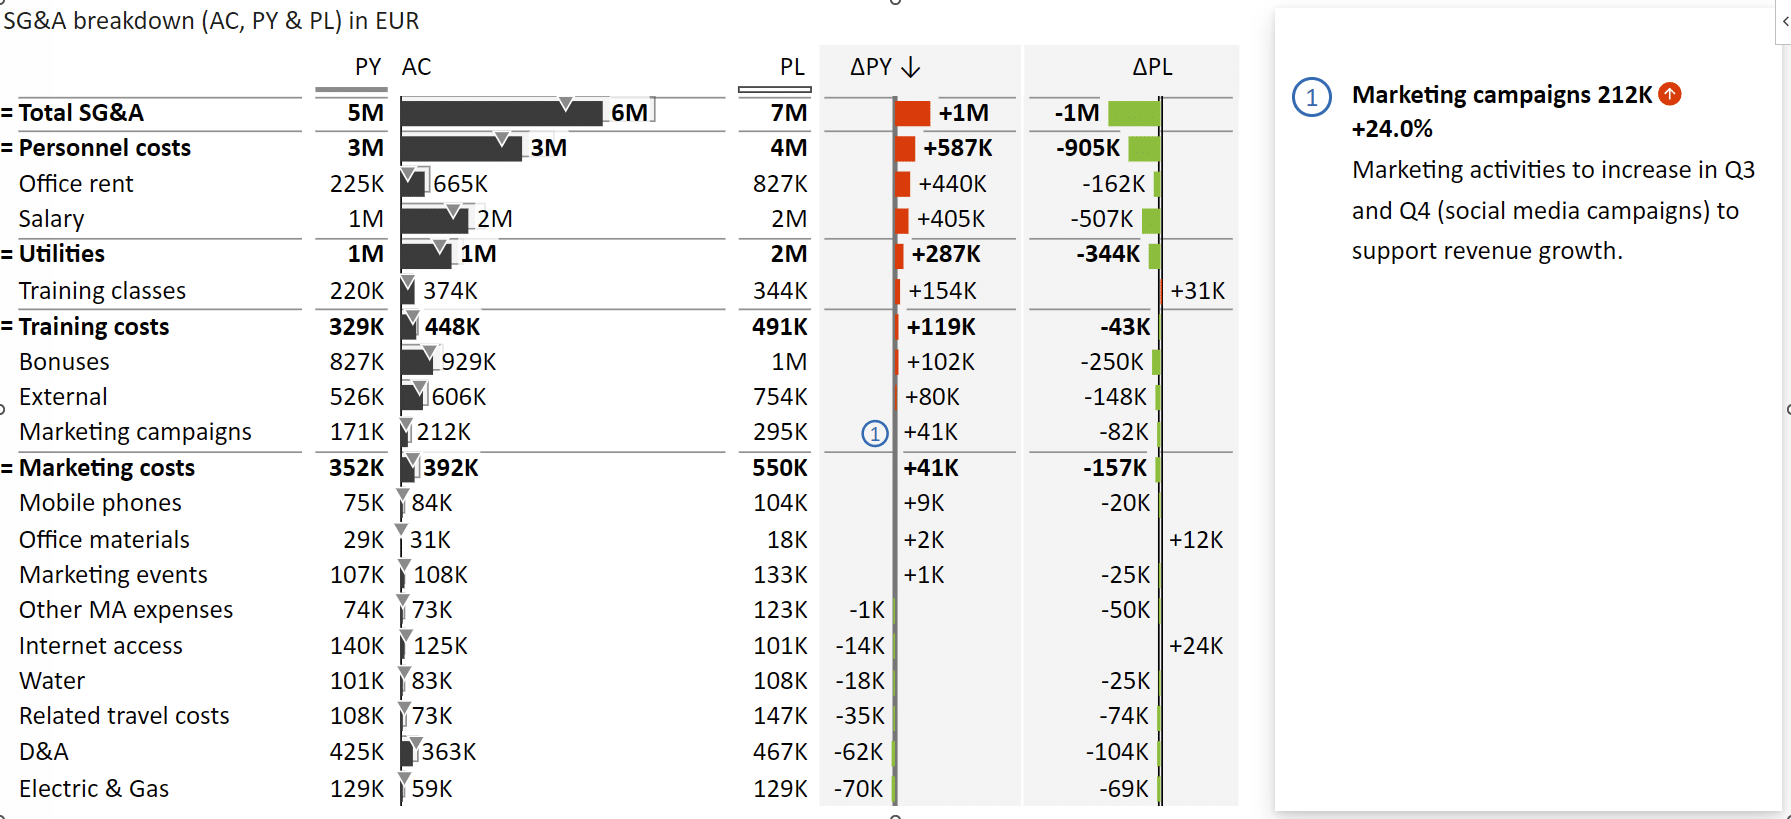Viewport: 1791px width, 819px height.
Task: Select the PY column header
Action: pos(367,67)
